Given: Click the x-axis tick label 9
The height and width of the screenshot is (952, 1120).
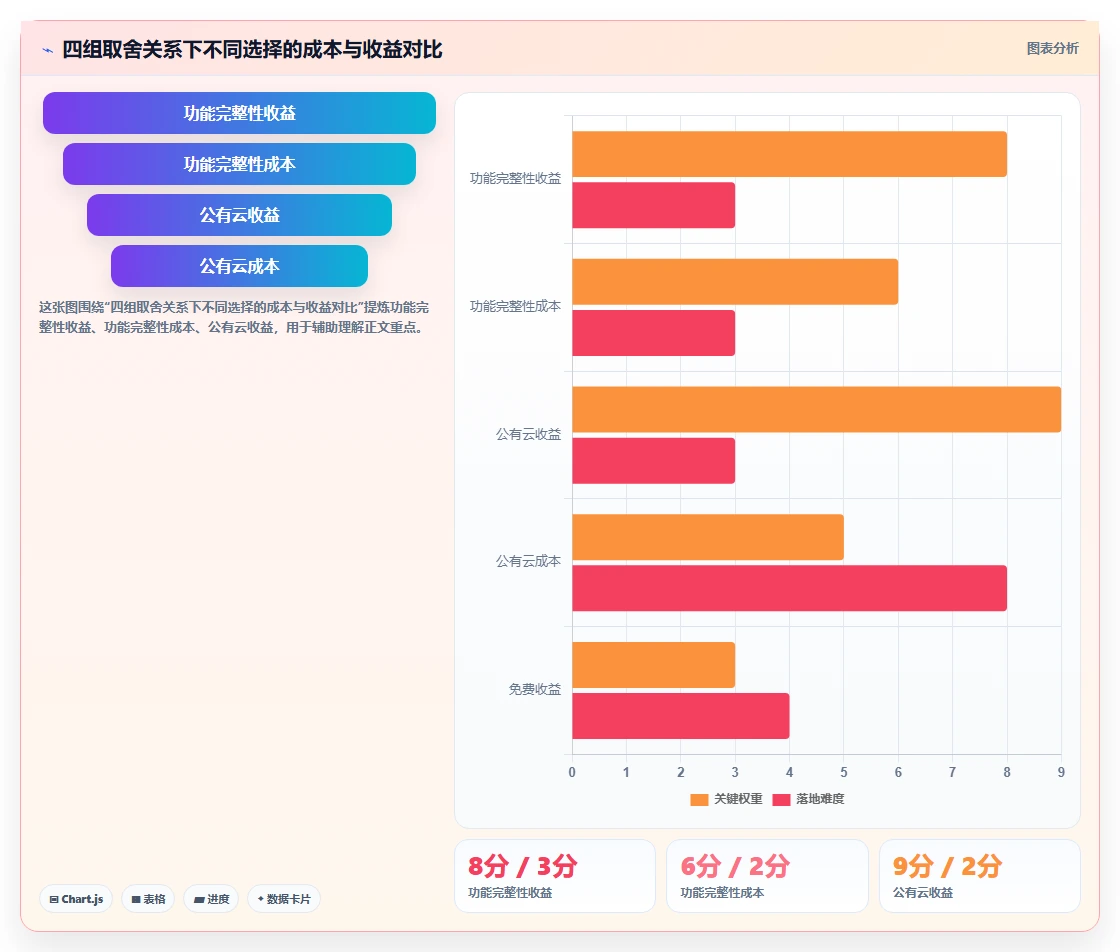Looking at the screenshot, I should pos(1061,772).
